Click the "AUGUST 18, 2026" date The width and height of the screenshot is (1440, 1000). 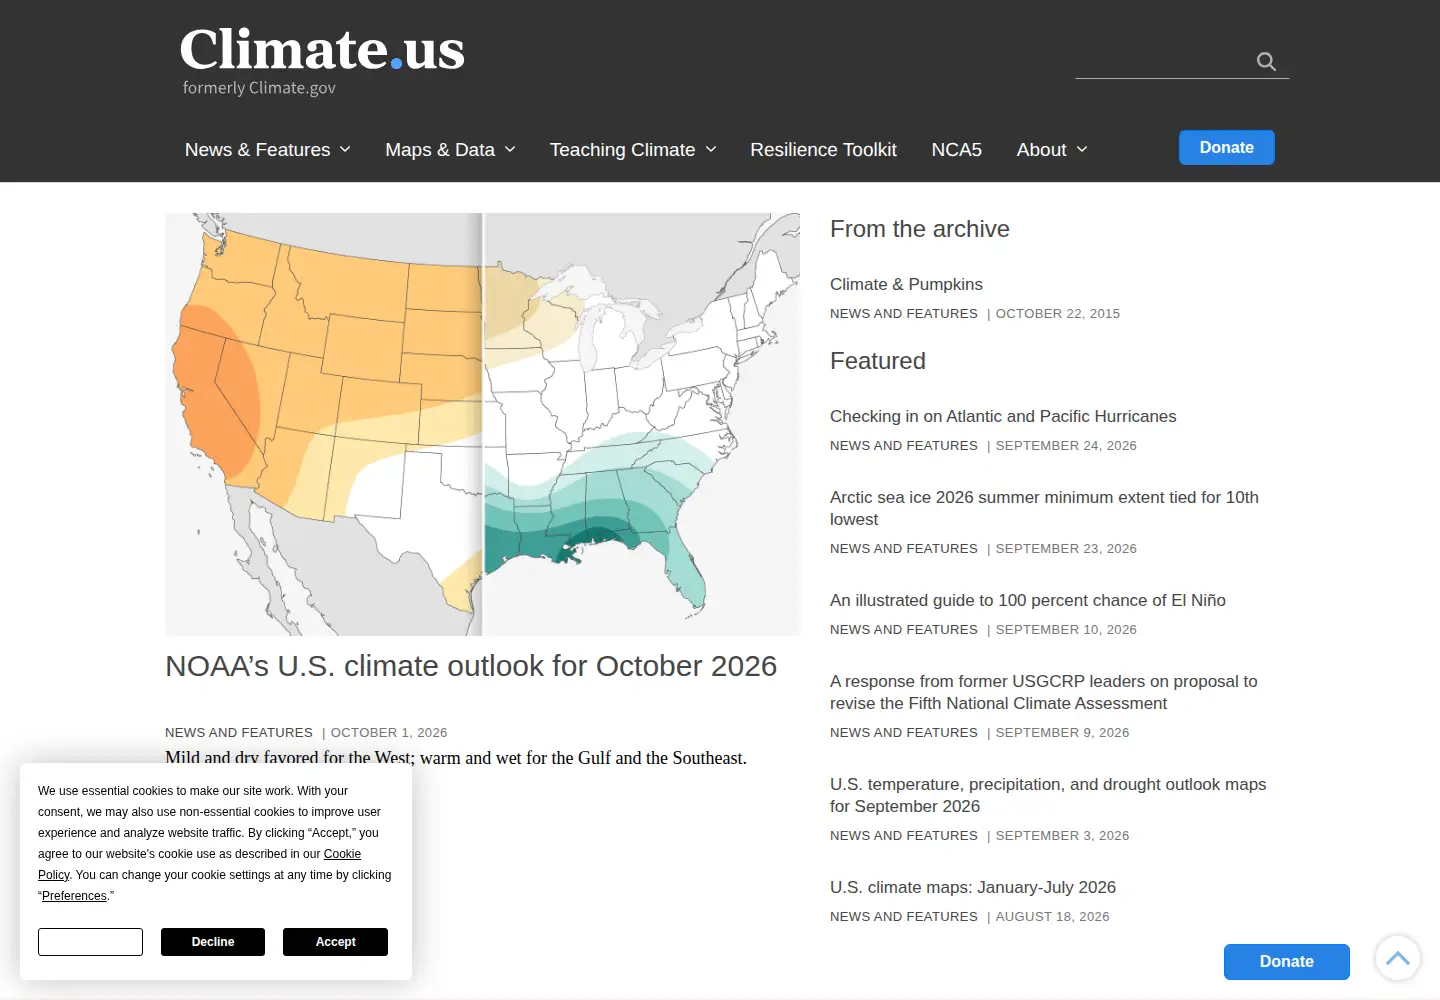click(1053, 917)
